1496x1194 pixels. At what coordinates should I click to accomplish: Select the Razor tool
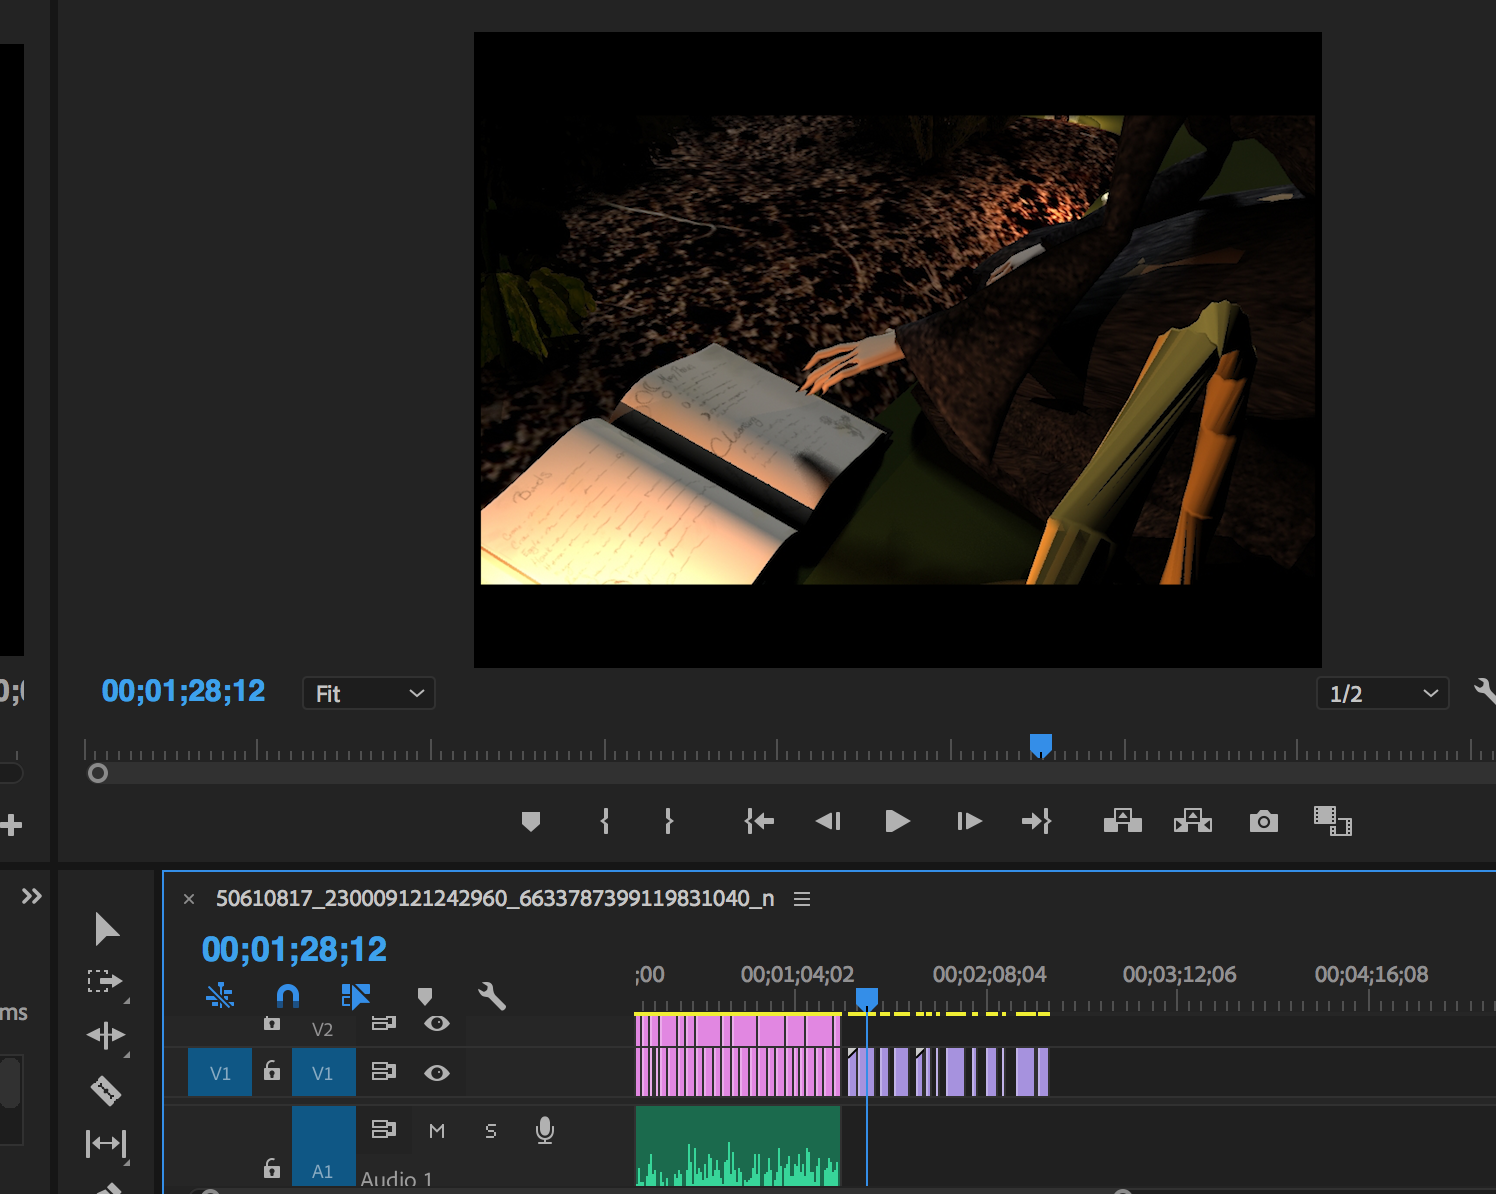[x=106, y=1089]
